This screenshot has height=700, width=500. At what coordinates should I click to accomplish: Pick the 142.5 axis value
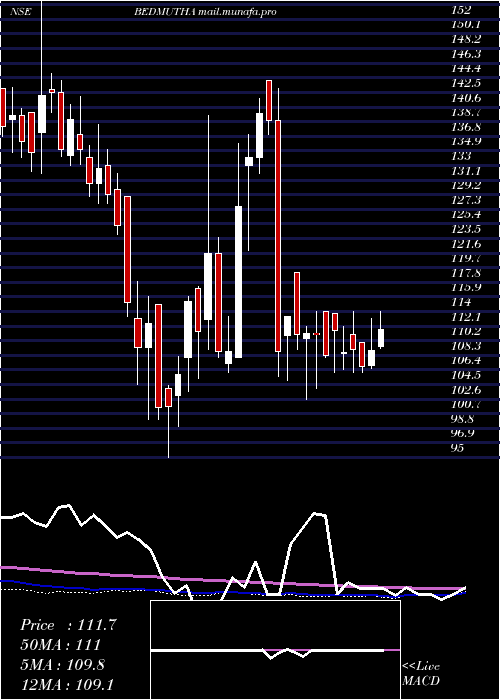pyautogui.click(x=466, y=83)
